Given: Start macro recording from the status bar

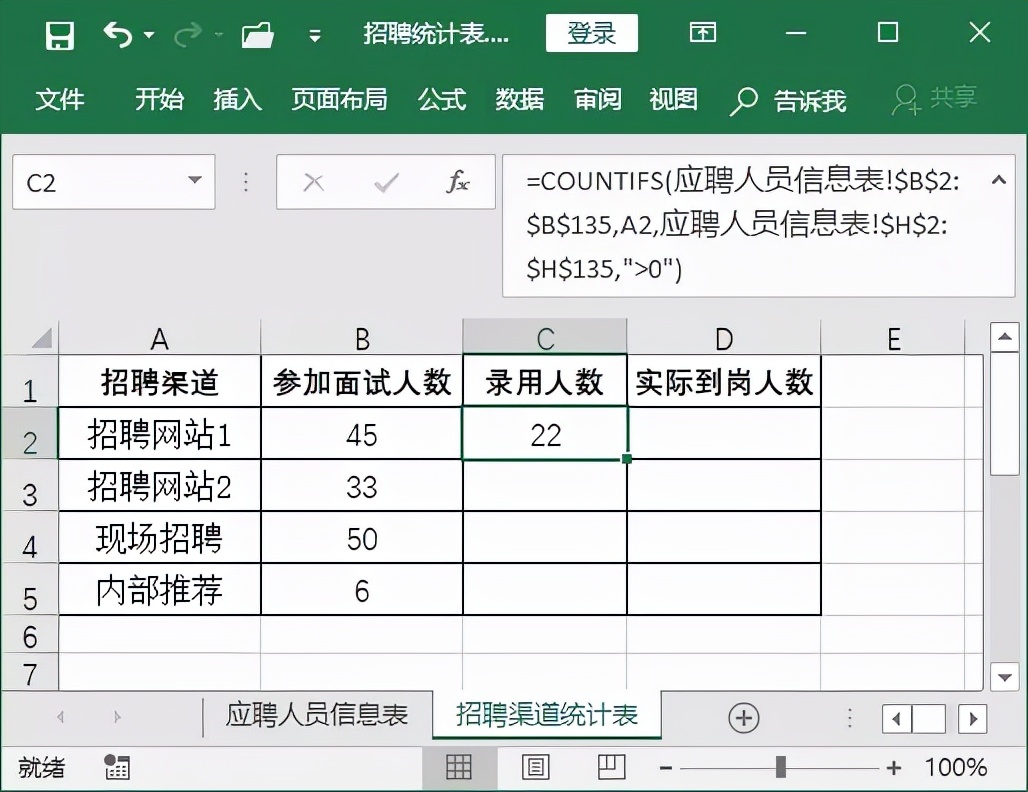Looking at the screenshot, I should pos(117,767).
